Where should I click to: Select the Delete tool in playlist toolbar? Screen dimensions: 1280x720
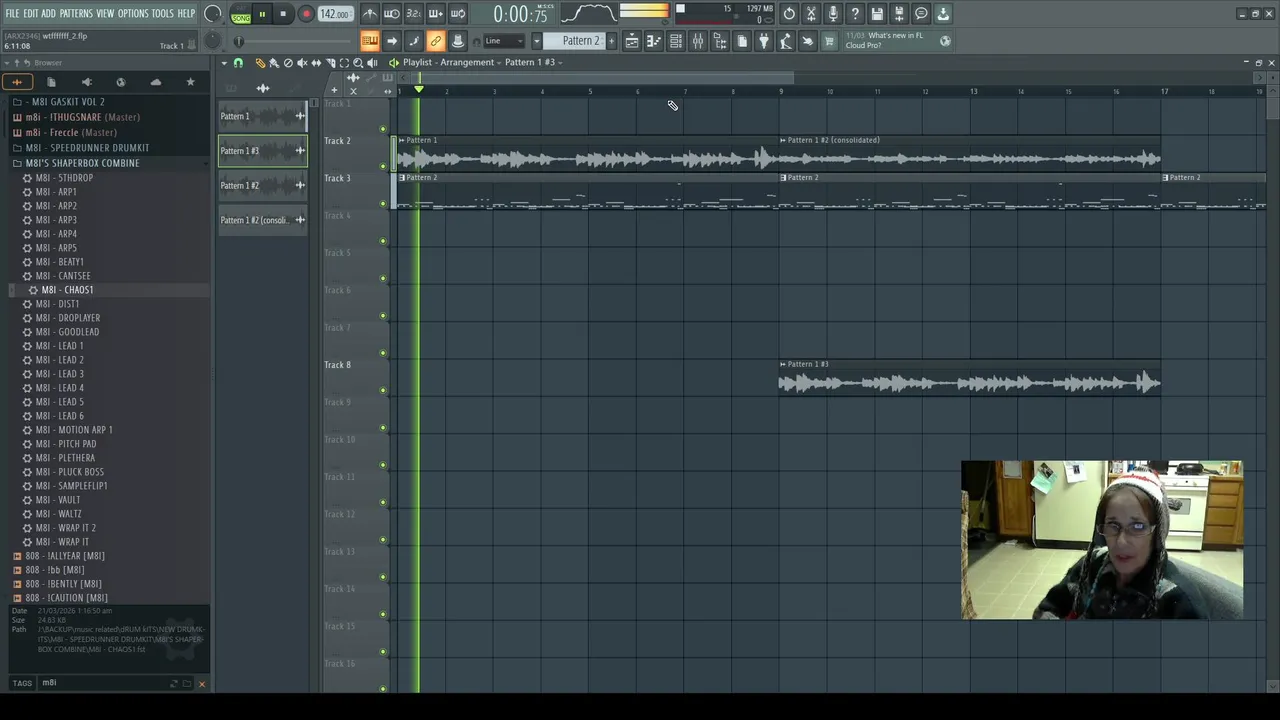[x=288, y=62]
